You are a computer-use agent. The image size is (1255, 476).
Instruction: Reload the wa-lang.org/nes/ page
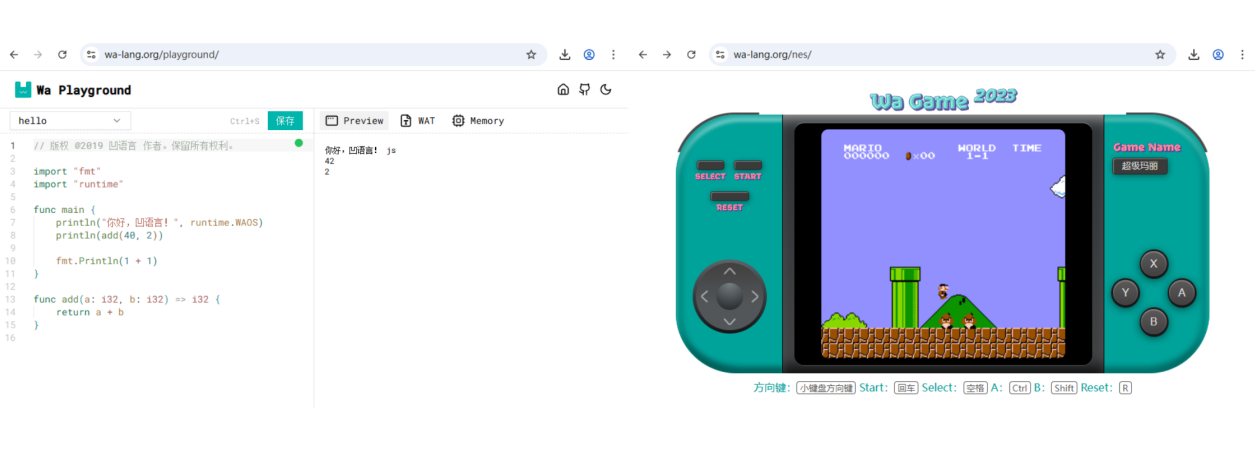tap(691, 55)
